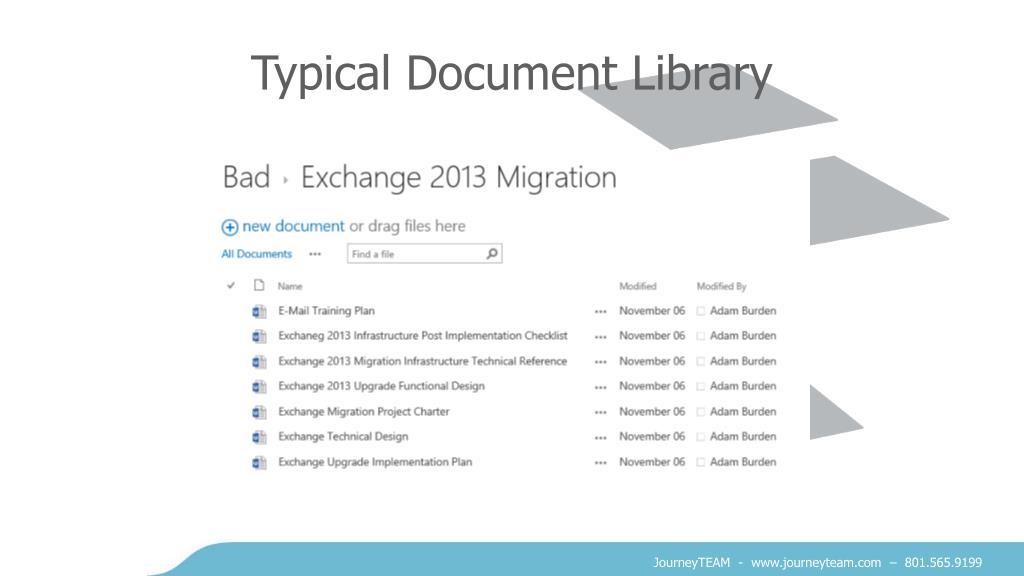The height and width of the screenshot is (576, 1024).
Task: Click Word icon for Exchange 2013 Upgrade Functional Design
Action: pos(259,387)
